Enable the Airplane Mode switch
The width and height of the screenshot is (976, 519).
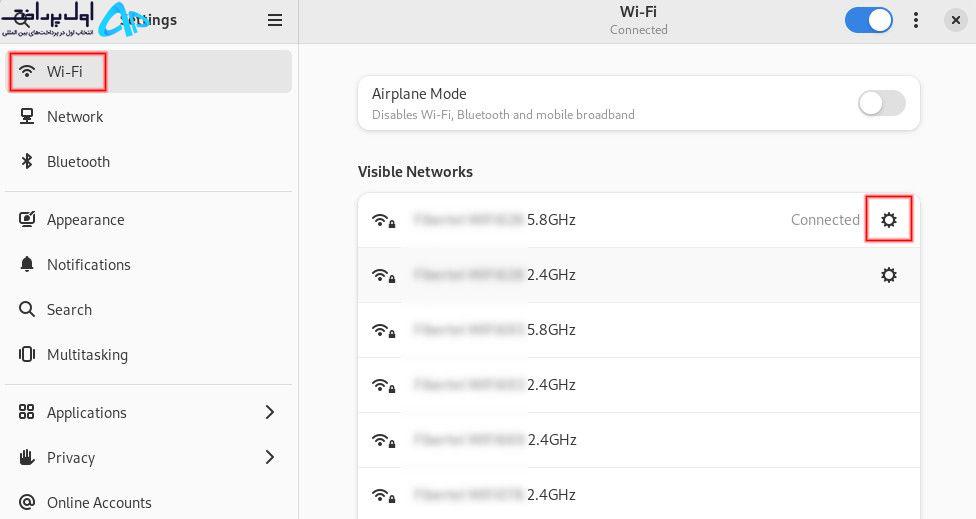[881, 103]
